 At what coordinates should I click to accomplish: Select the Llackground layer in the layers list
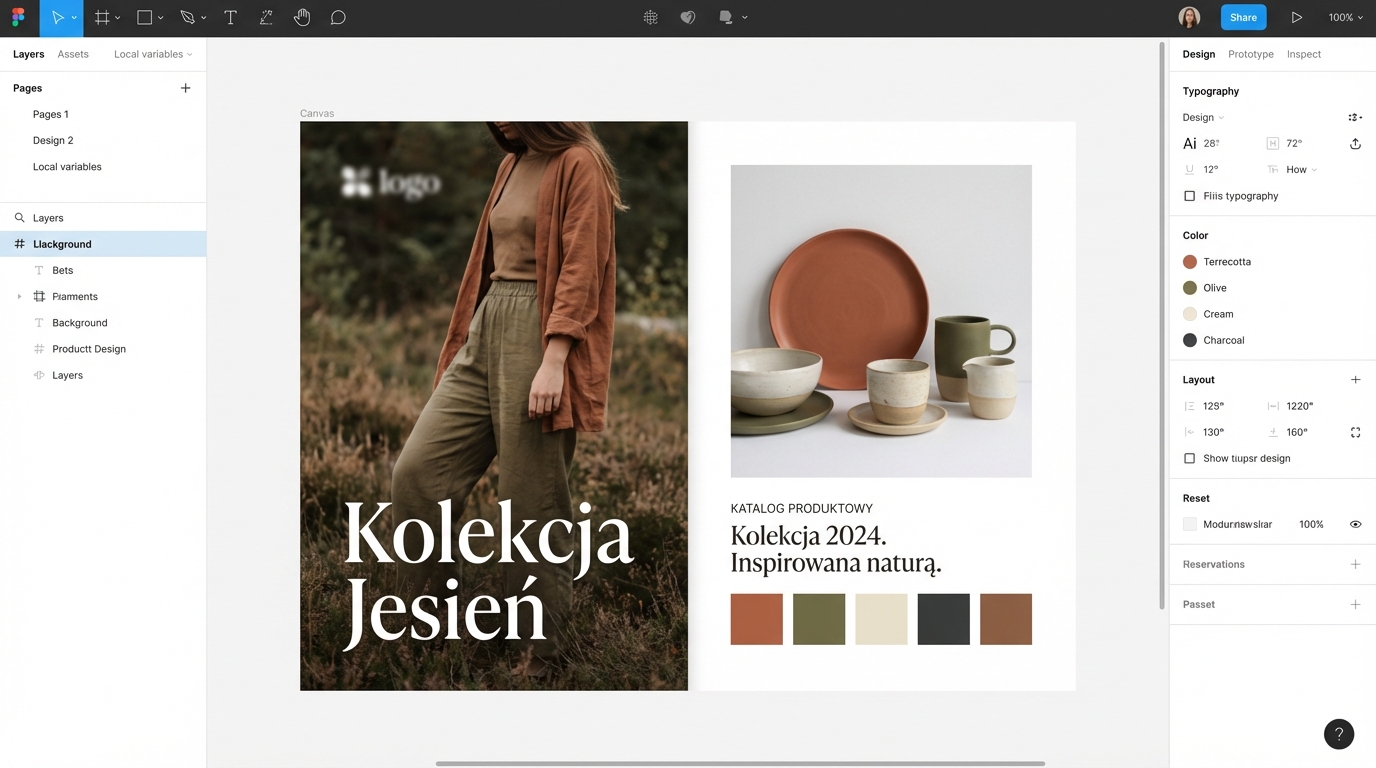tap(62, 243)
